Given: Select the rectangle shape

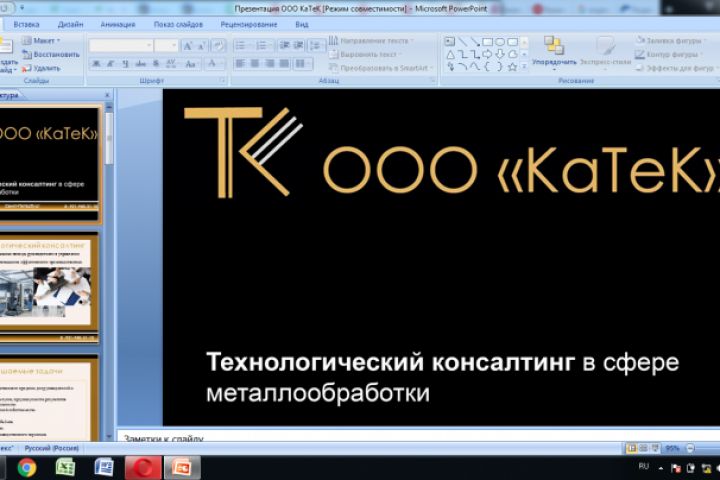Looking at the screenshot, I should coord(488,42).
